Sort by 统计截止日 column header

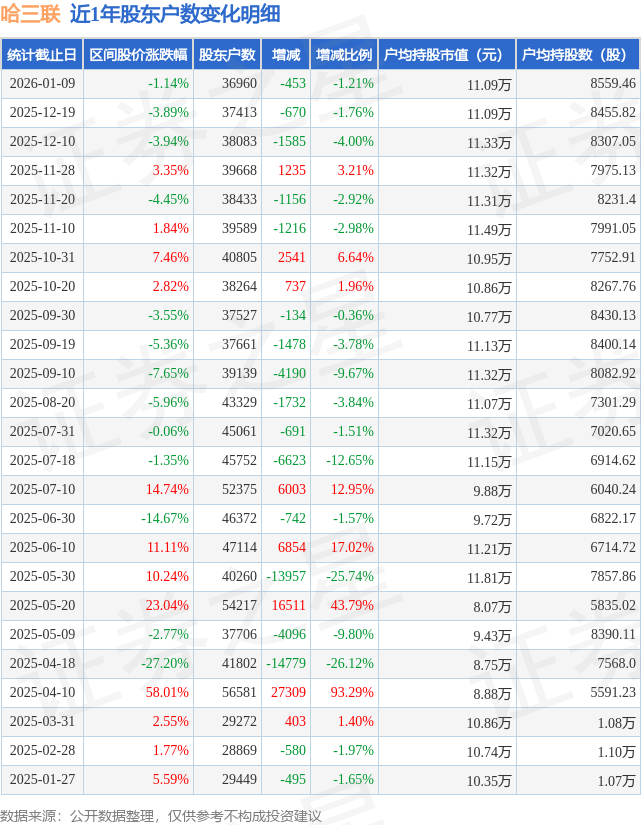click(41, 55)
